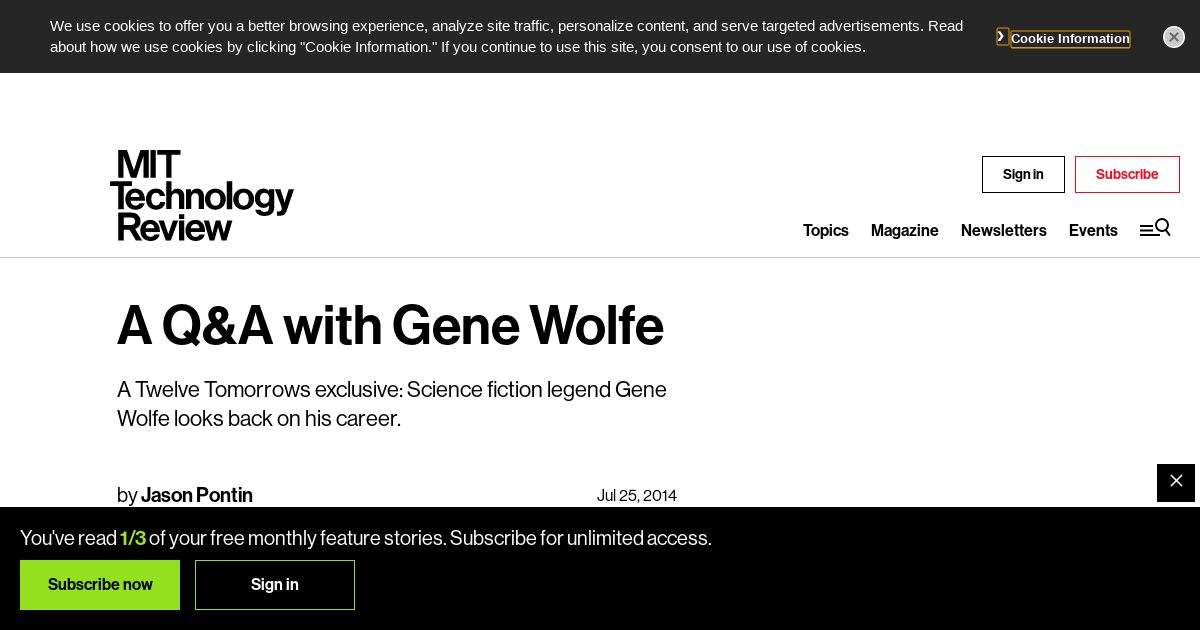This screenshot has width=1200, height=630.
Task: Open author Jason Pontin's profile link
Action: tap(196, 495)
